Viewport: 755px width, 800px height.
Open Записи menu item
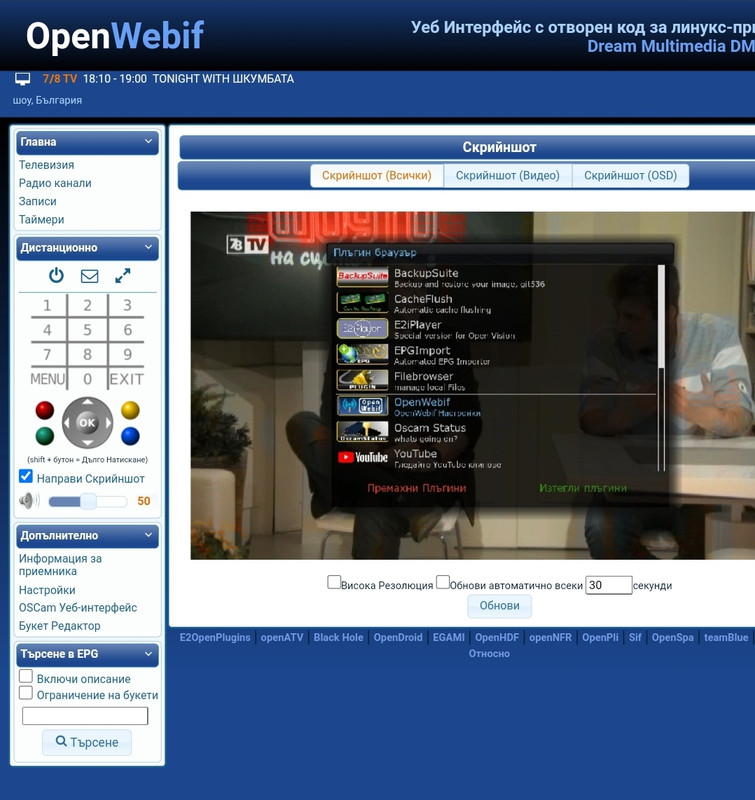(x=38, y=202)
